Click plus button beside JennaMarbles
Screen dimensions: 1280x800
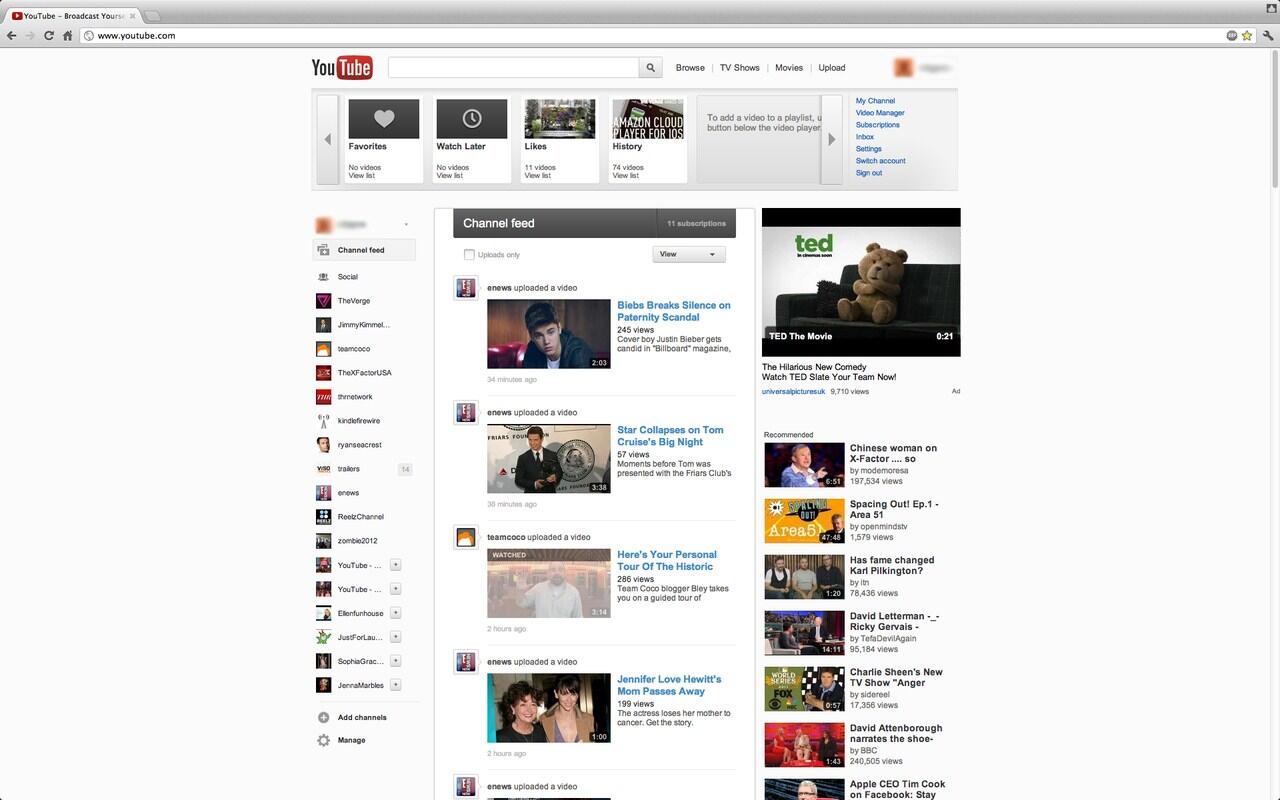[396, 685]
